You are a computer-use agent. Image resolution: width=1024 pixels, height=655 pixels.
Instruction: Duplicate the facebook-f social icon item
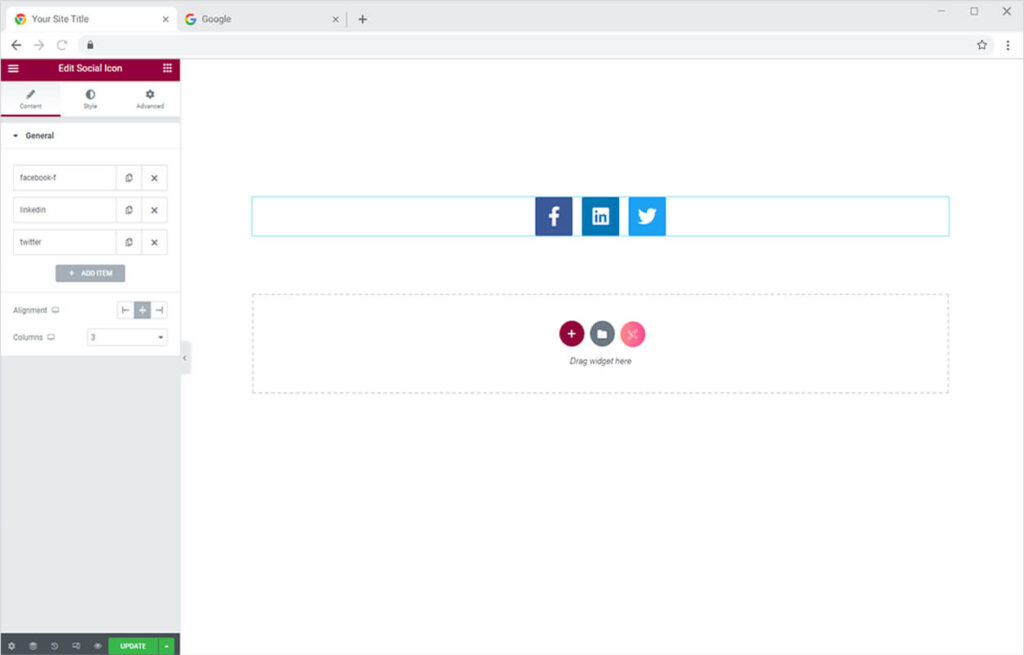129,178
